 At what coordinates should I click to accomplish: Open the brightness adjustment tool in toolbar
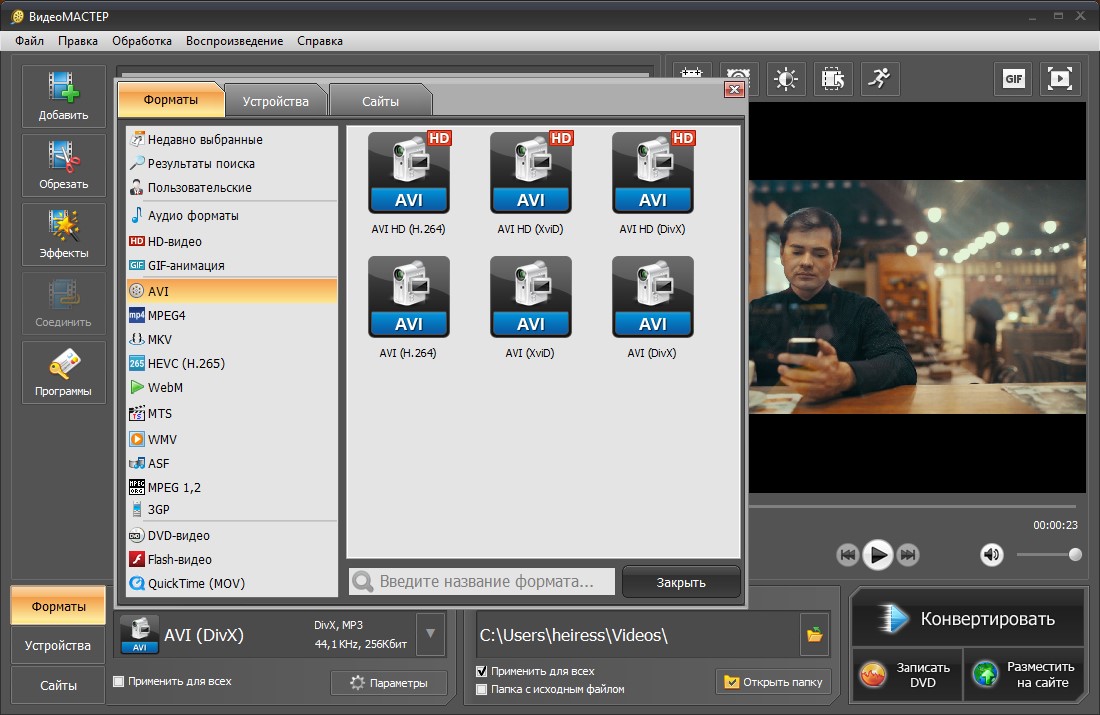pos(786,79)
